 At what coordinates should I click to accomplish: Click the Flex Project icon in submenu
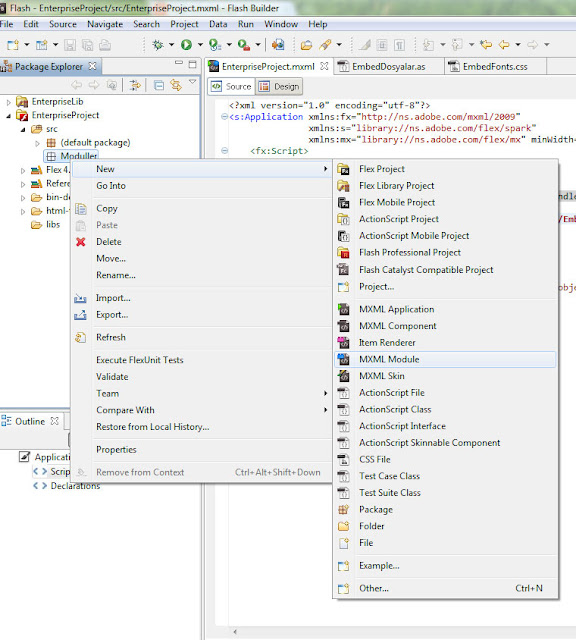344,169
